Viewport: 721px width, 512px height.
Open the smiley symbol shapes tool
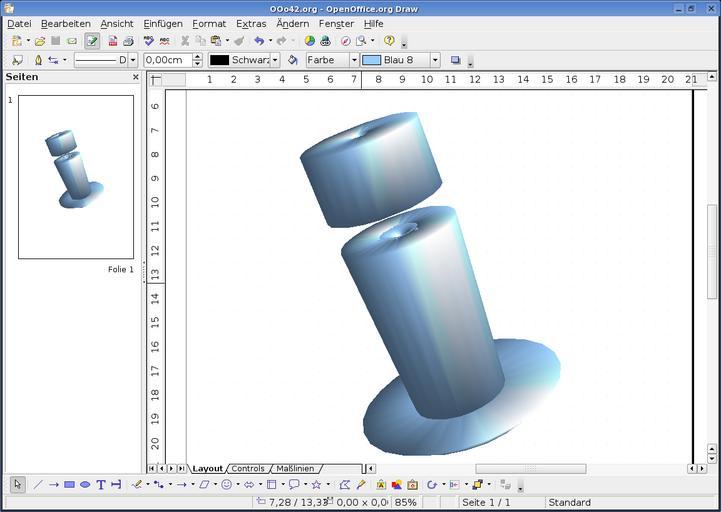(x=227, y=485)
